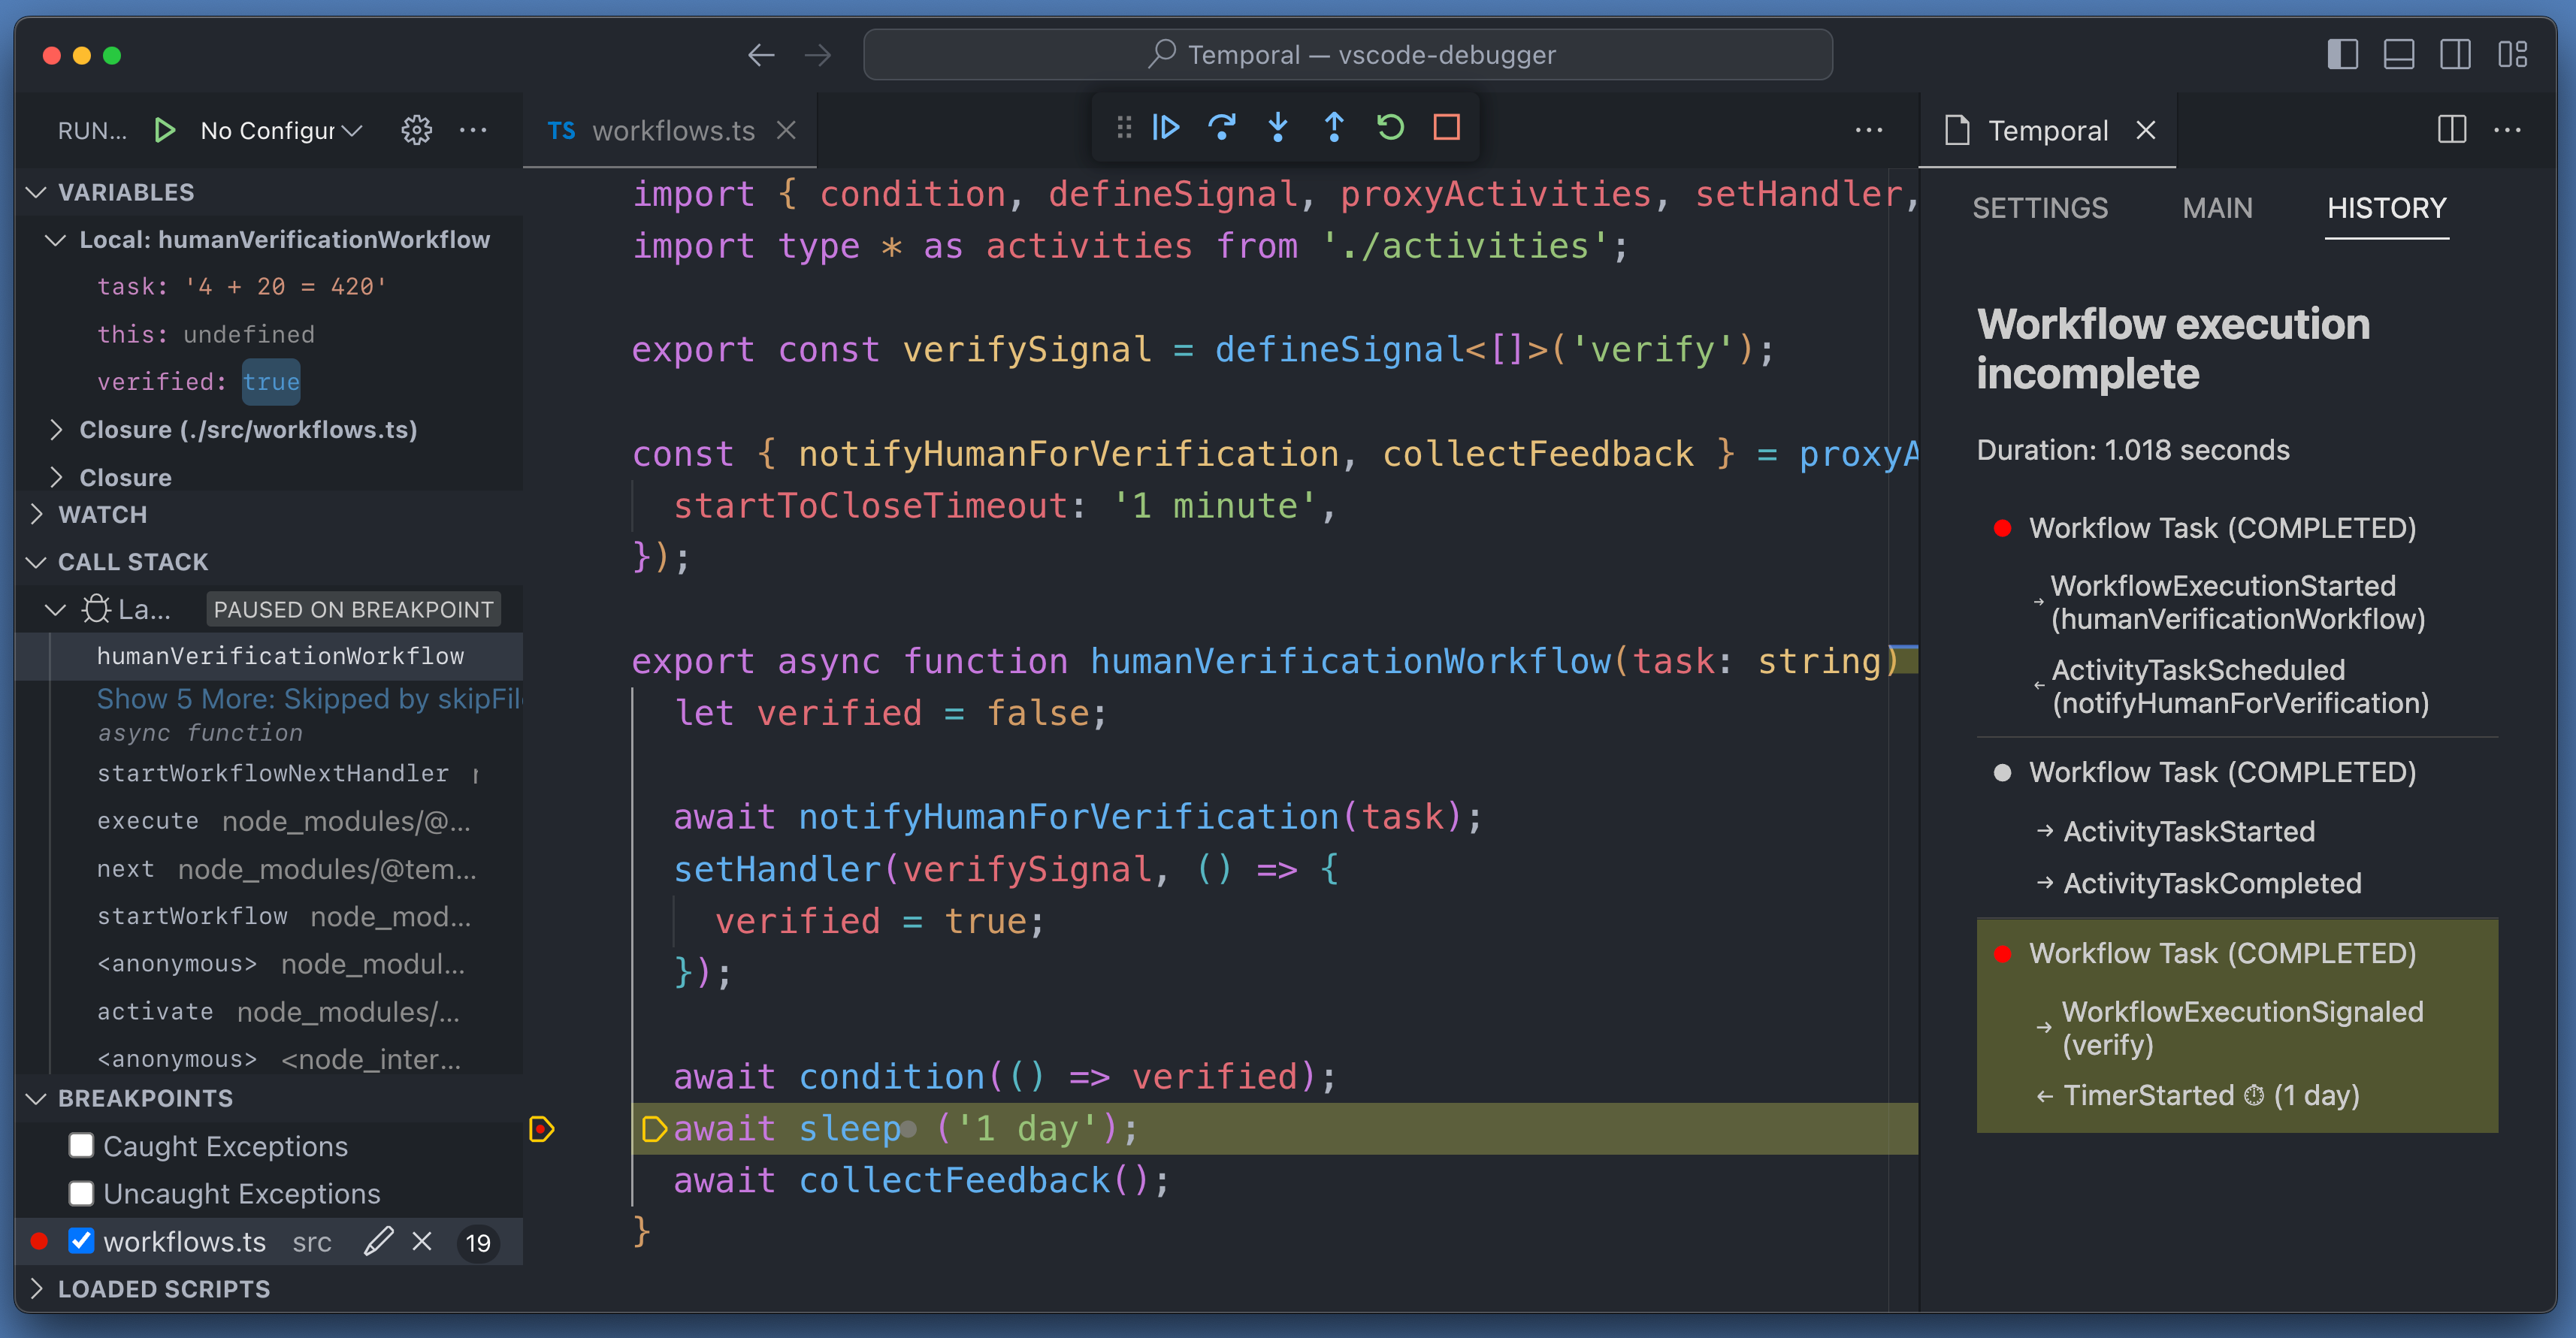Expand Closure (./src/workflows.ts) scope

pyautogui.click(x=56, y=430)
